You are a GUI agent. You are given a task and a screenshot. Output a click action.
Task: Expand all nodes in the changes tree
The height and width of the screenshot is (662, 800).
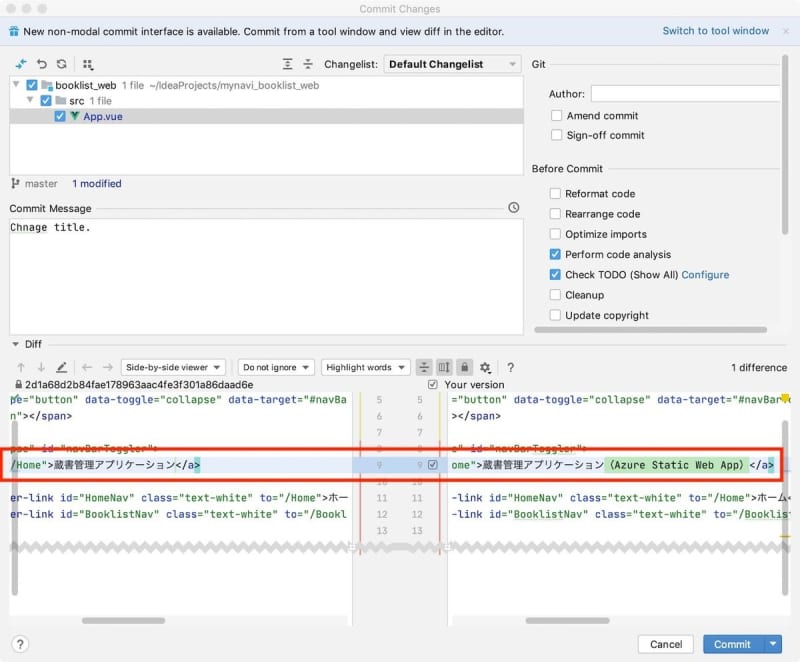287,64
